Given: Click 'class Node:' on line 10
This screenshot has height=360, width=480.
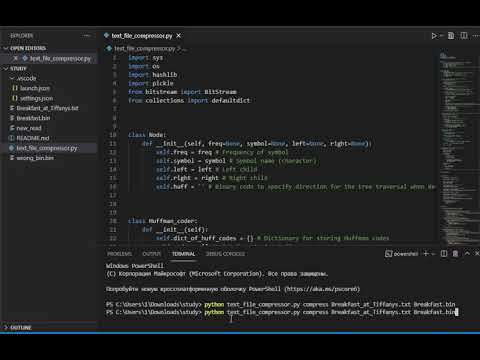Looking at the screenshot, I should [x=147, y=135].
